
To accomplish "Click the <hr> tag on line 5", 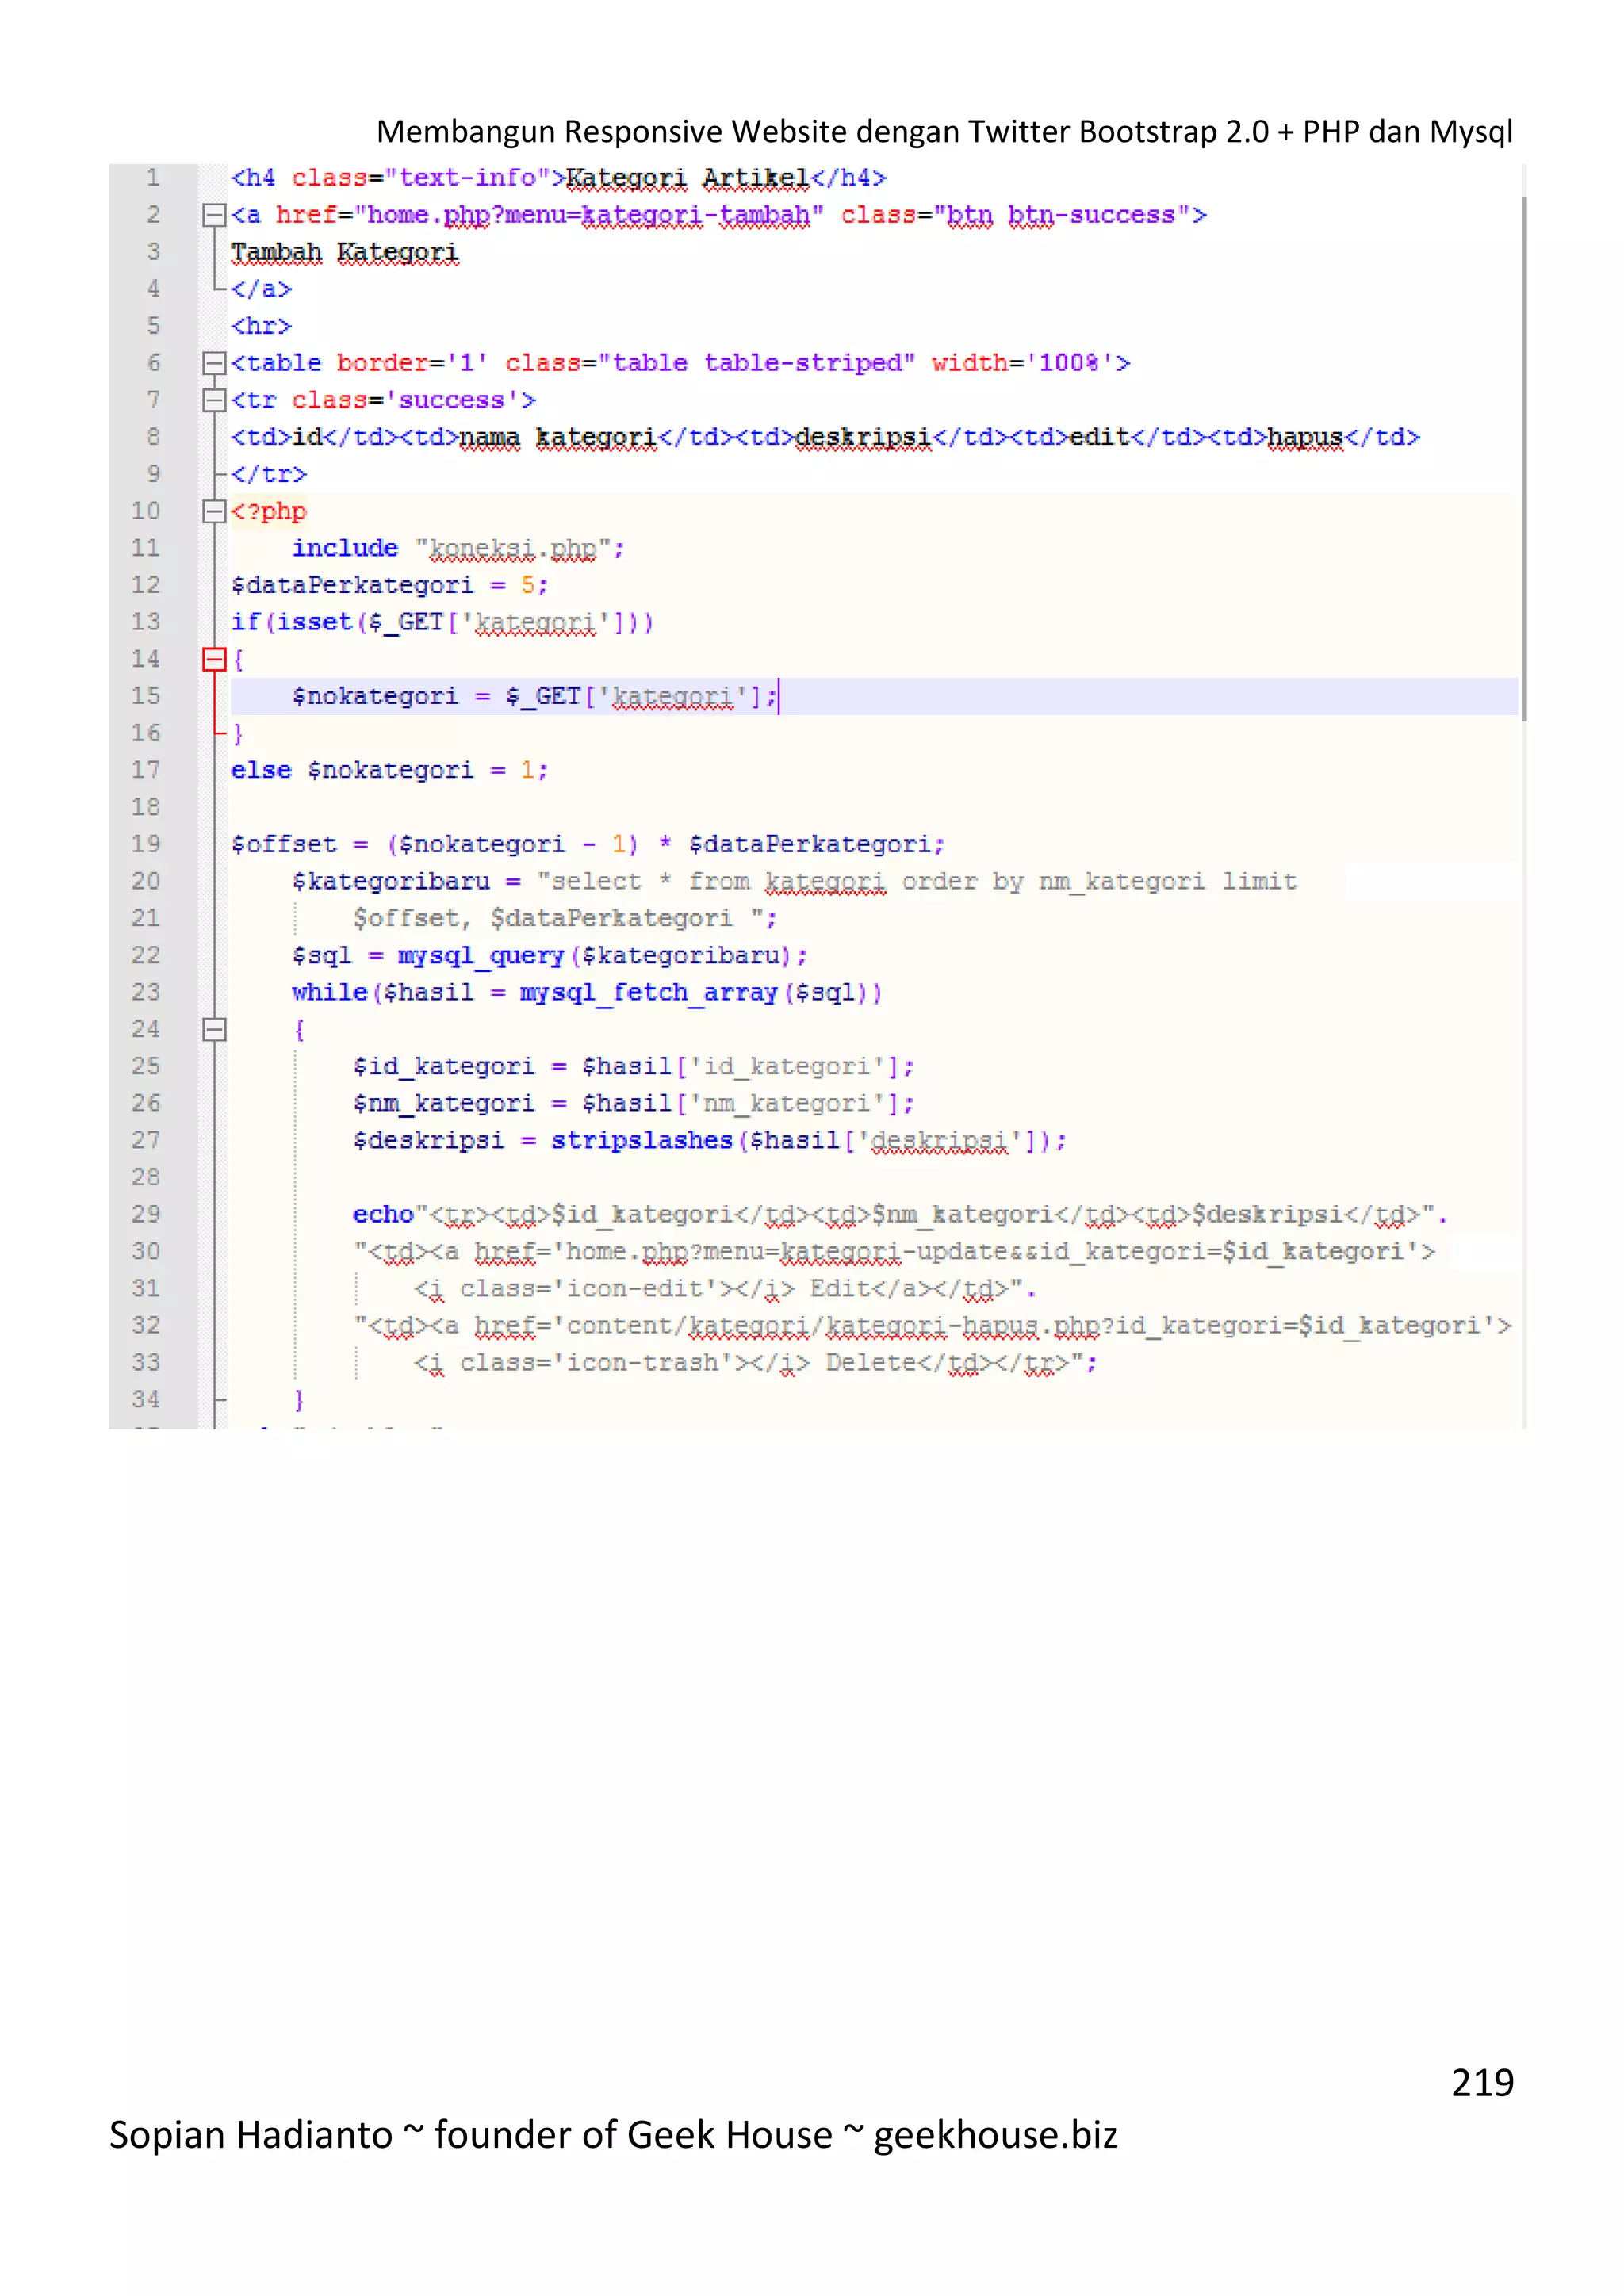I will [261, 326].
